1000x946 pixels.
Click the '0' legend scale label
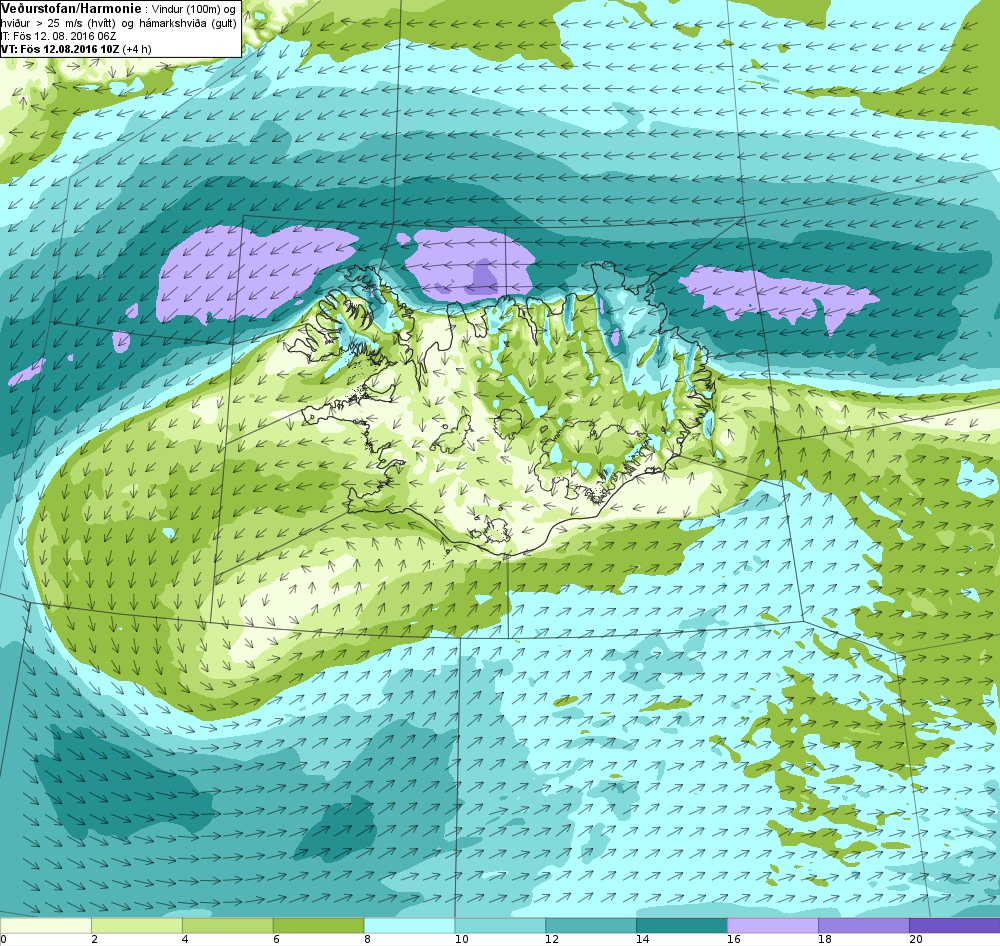click(x=3, y=938)
